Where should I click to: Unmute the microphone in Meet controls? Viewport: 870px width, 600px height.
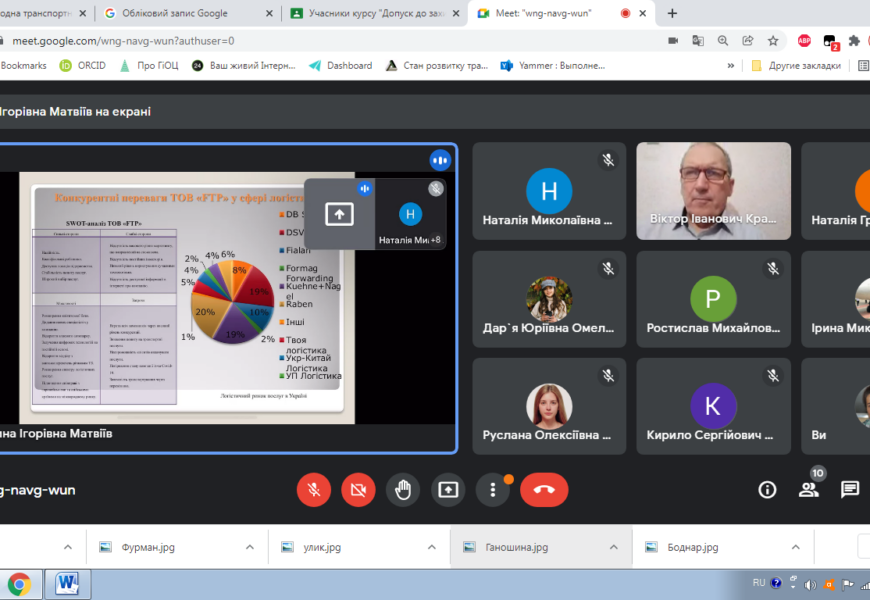tap(314, 490)
